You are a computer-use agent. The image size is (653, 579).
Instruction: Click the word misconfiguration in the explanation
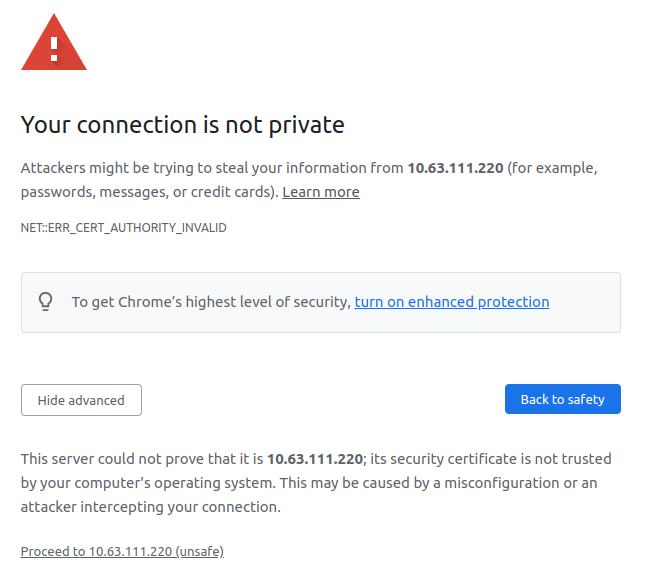(x=519, y=483)
